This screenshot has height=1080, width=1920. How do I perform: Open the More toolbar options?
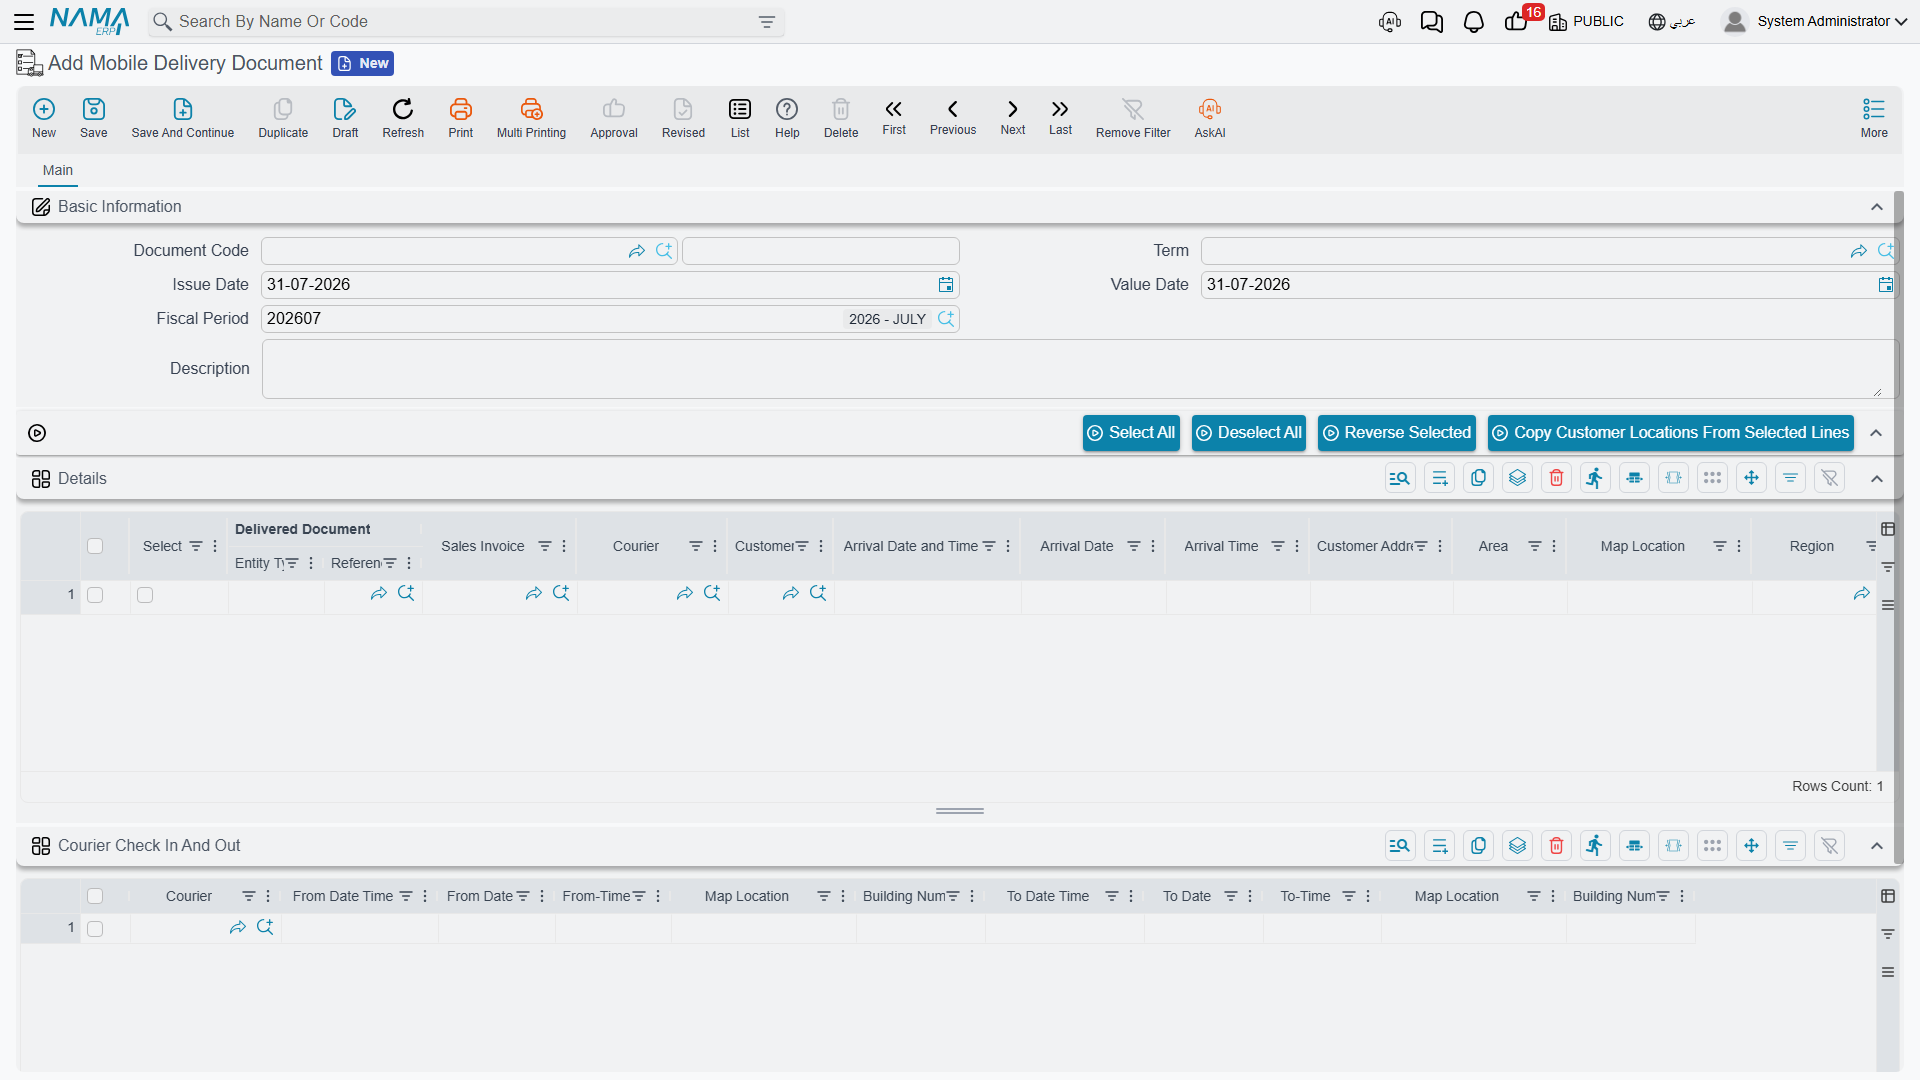pyautogui.click(x=1874, y=118)
